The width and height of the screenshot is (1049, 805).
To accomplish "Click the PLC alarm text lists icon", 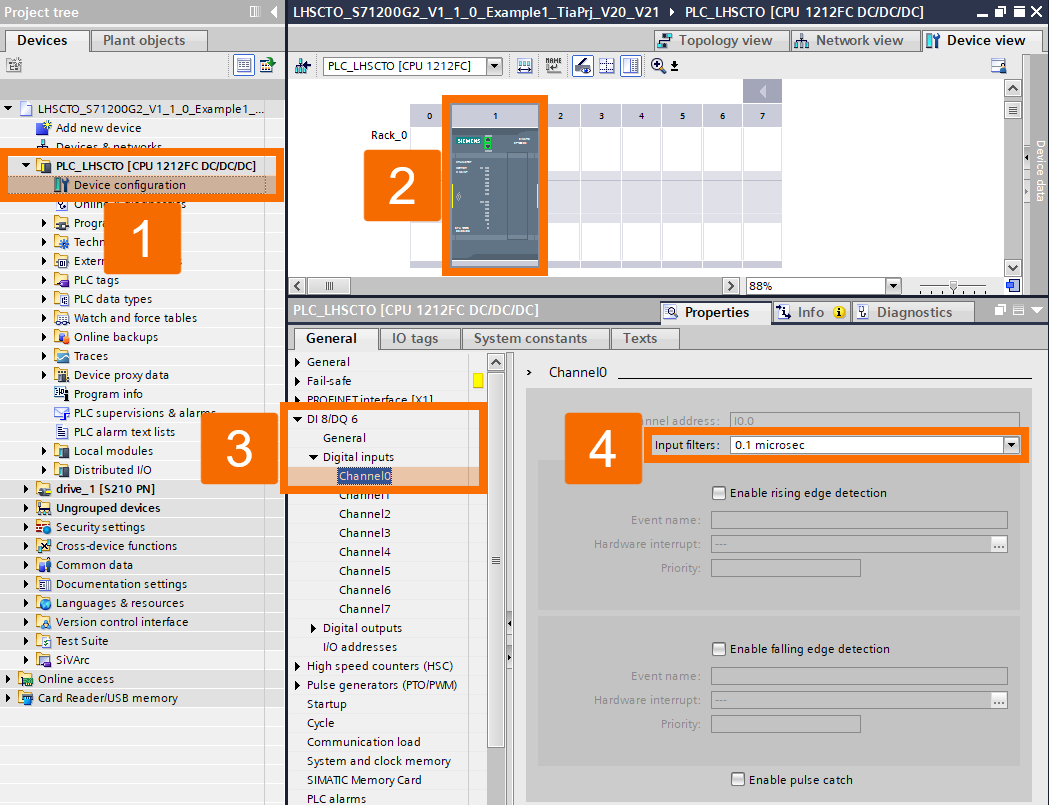I will 62,432.
